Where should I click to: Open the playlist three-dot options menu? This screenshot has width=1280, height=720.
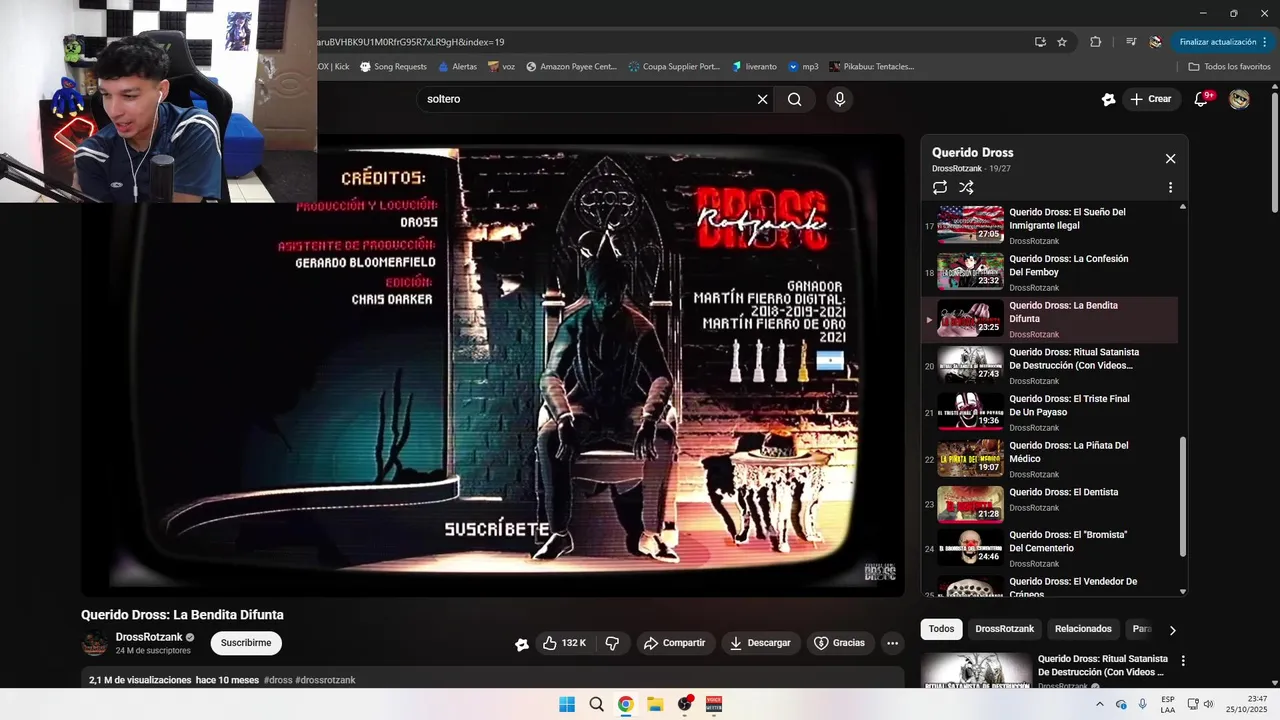[1170, 187]
